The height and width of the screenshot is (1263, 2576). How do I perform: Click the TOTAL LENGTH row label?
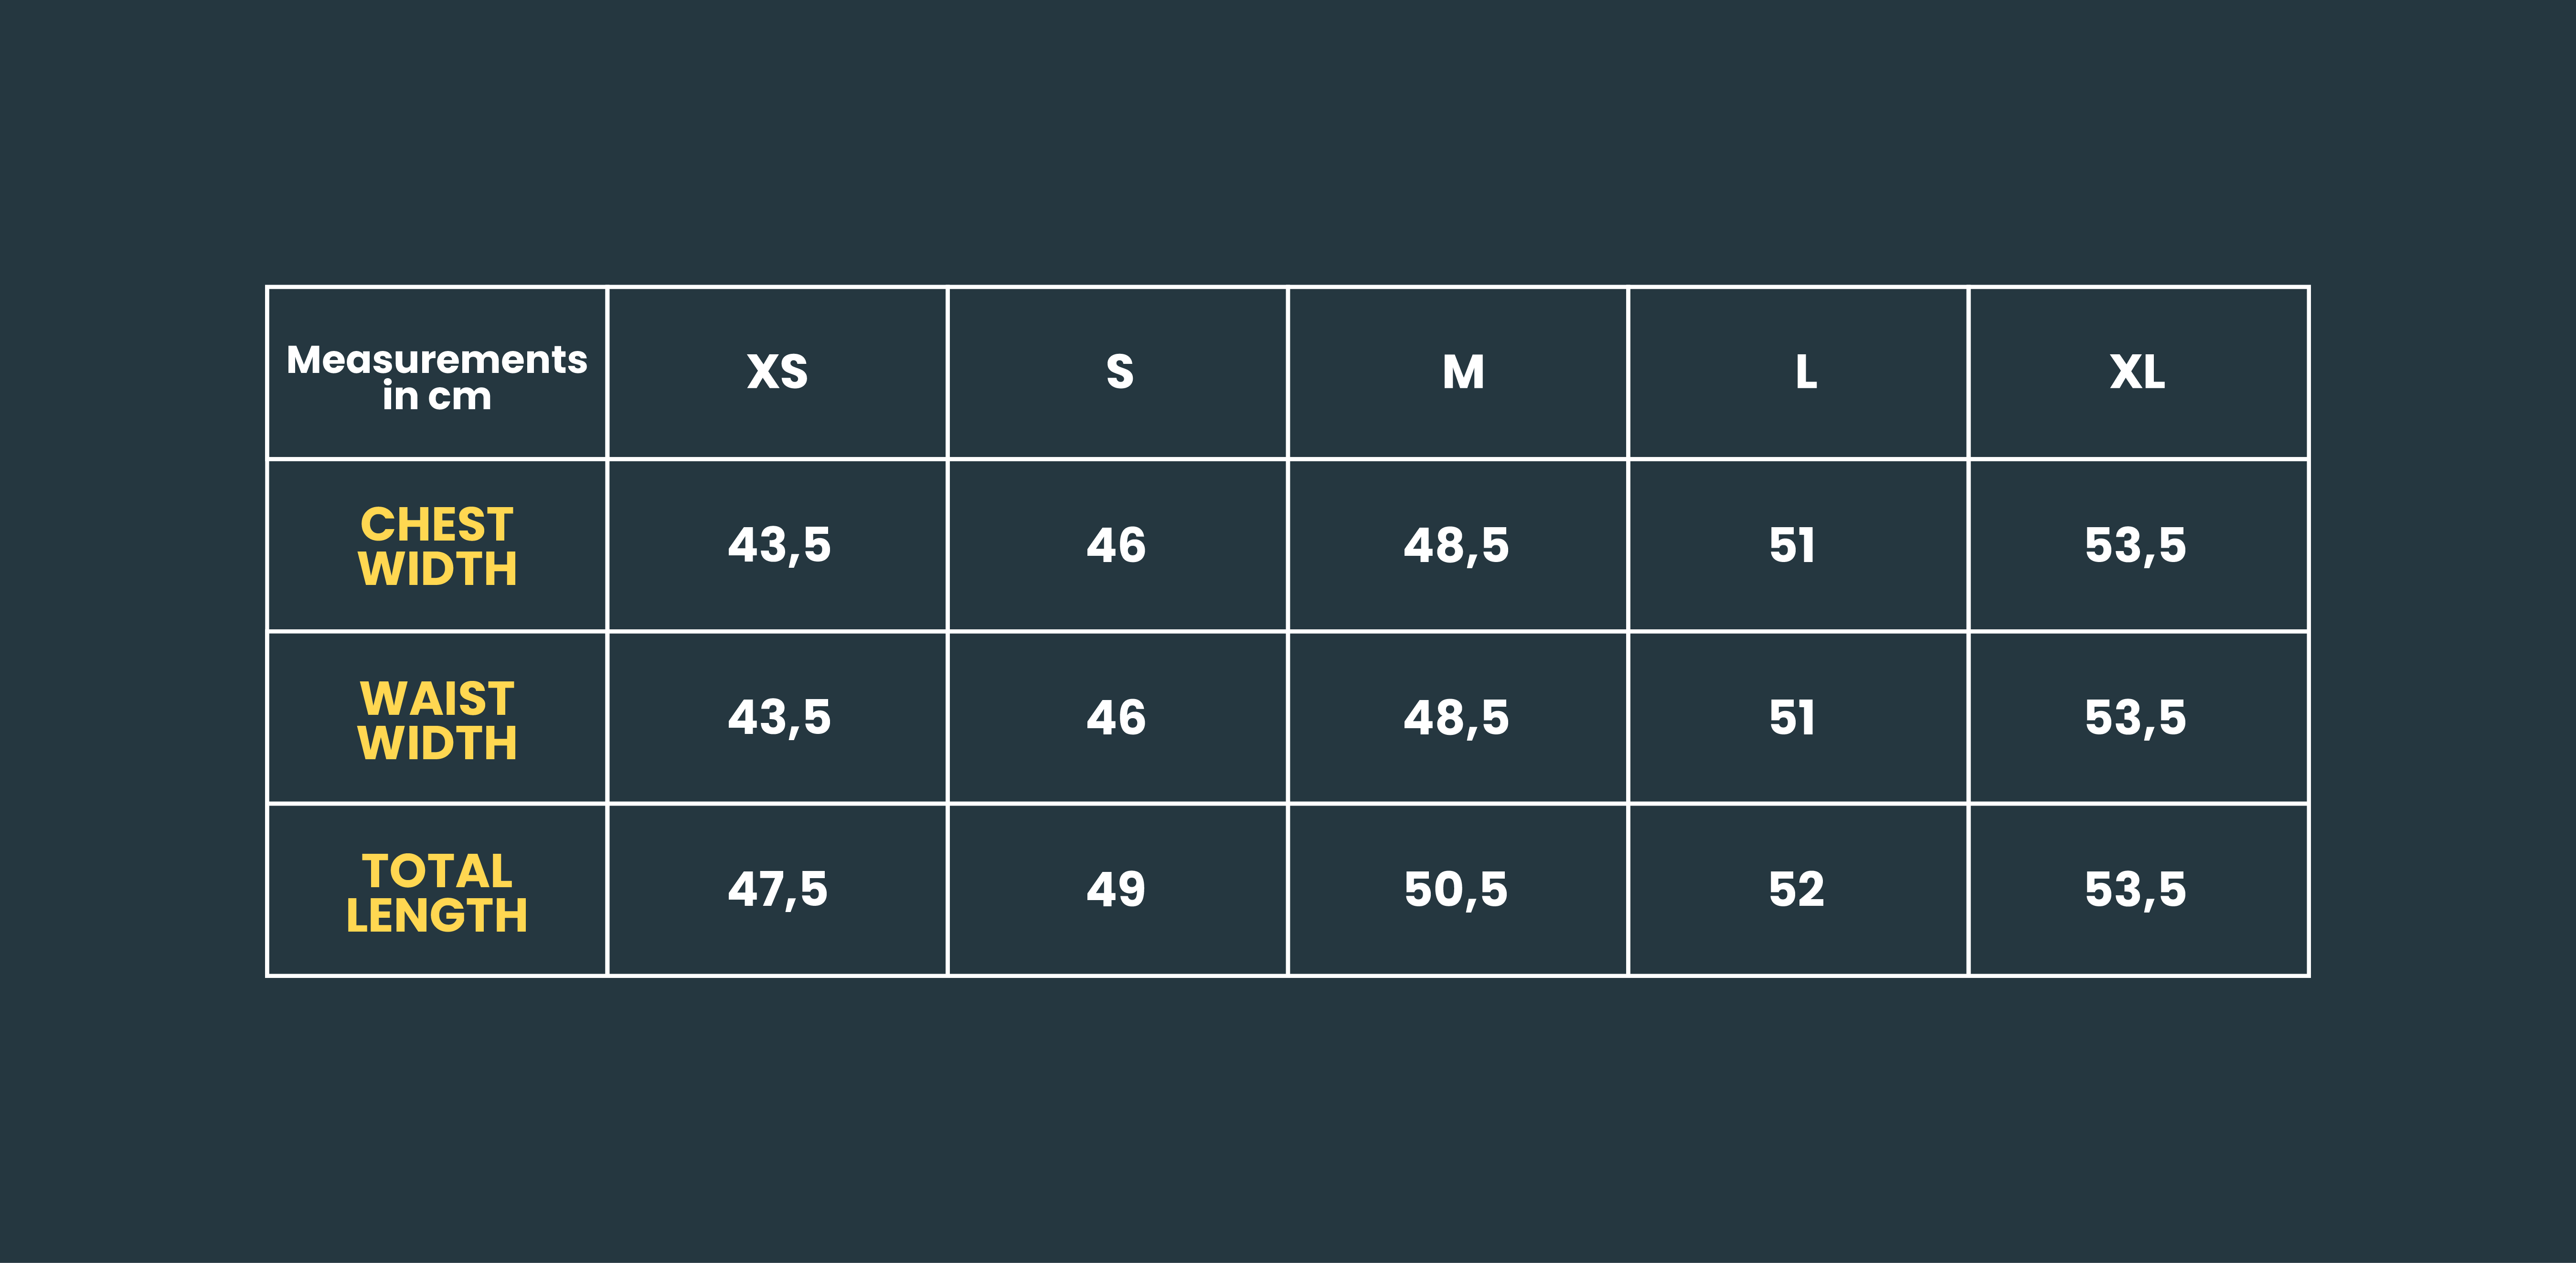[437, 892]
